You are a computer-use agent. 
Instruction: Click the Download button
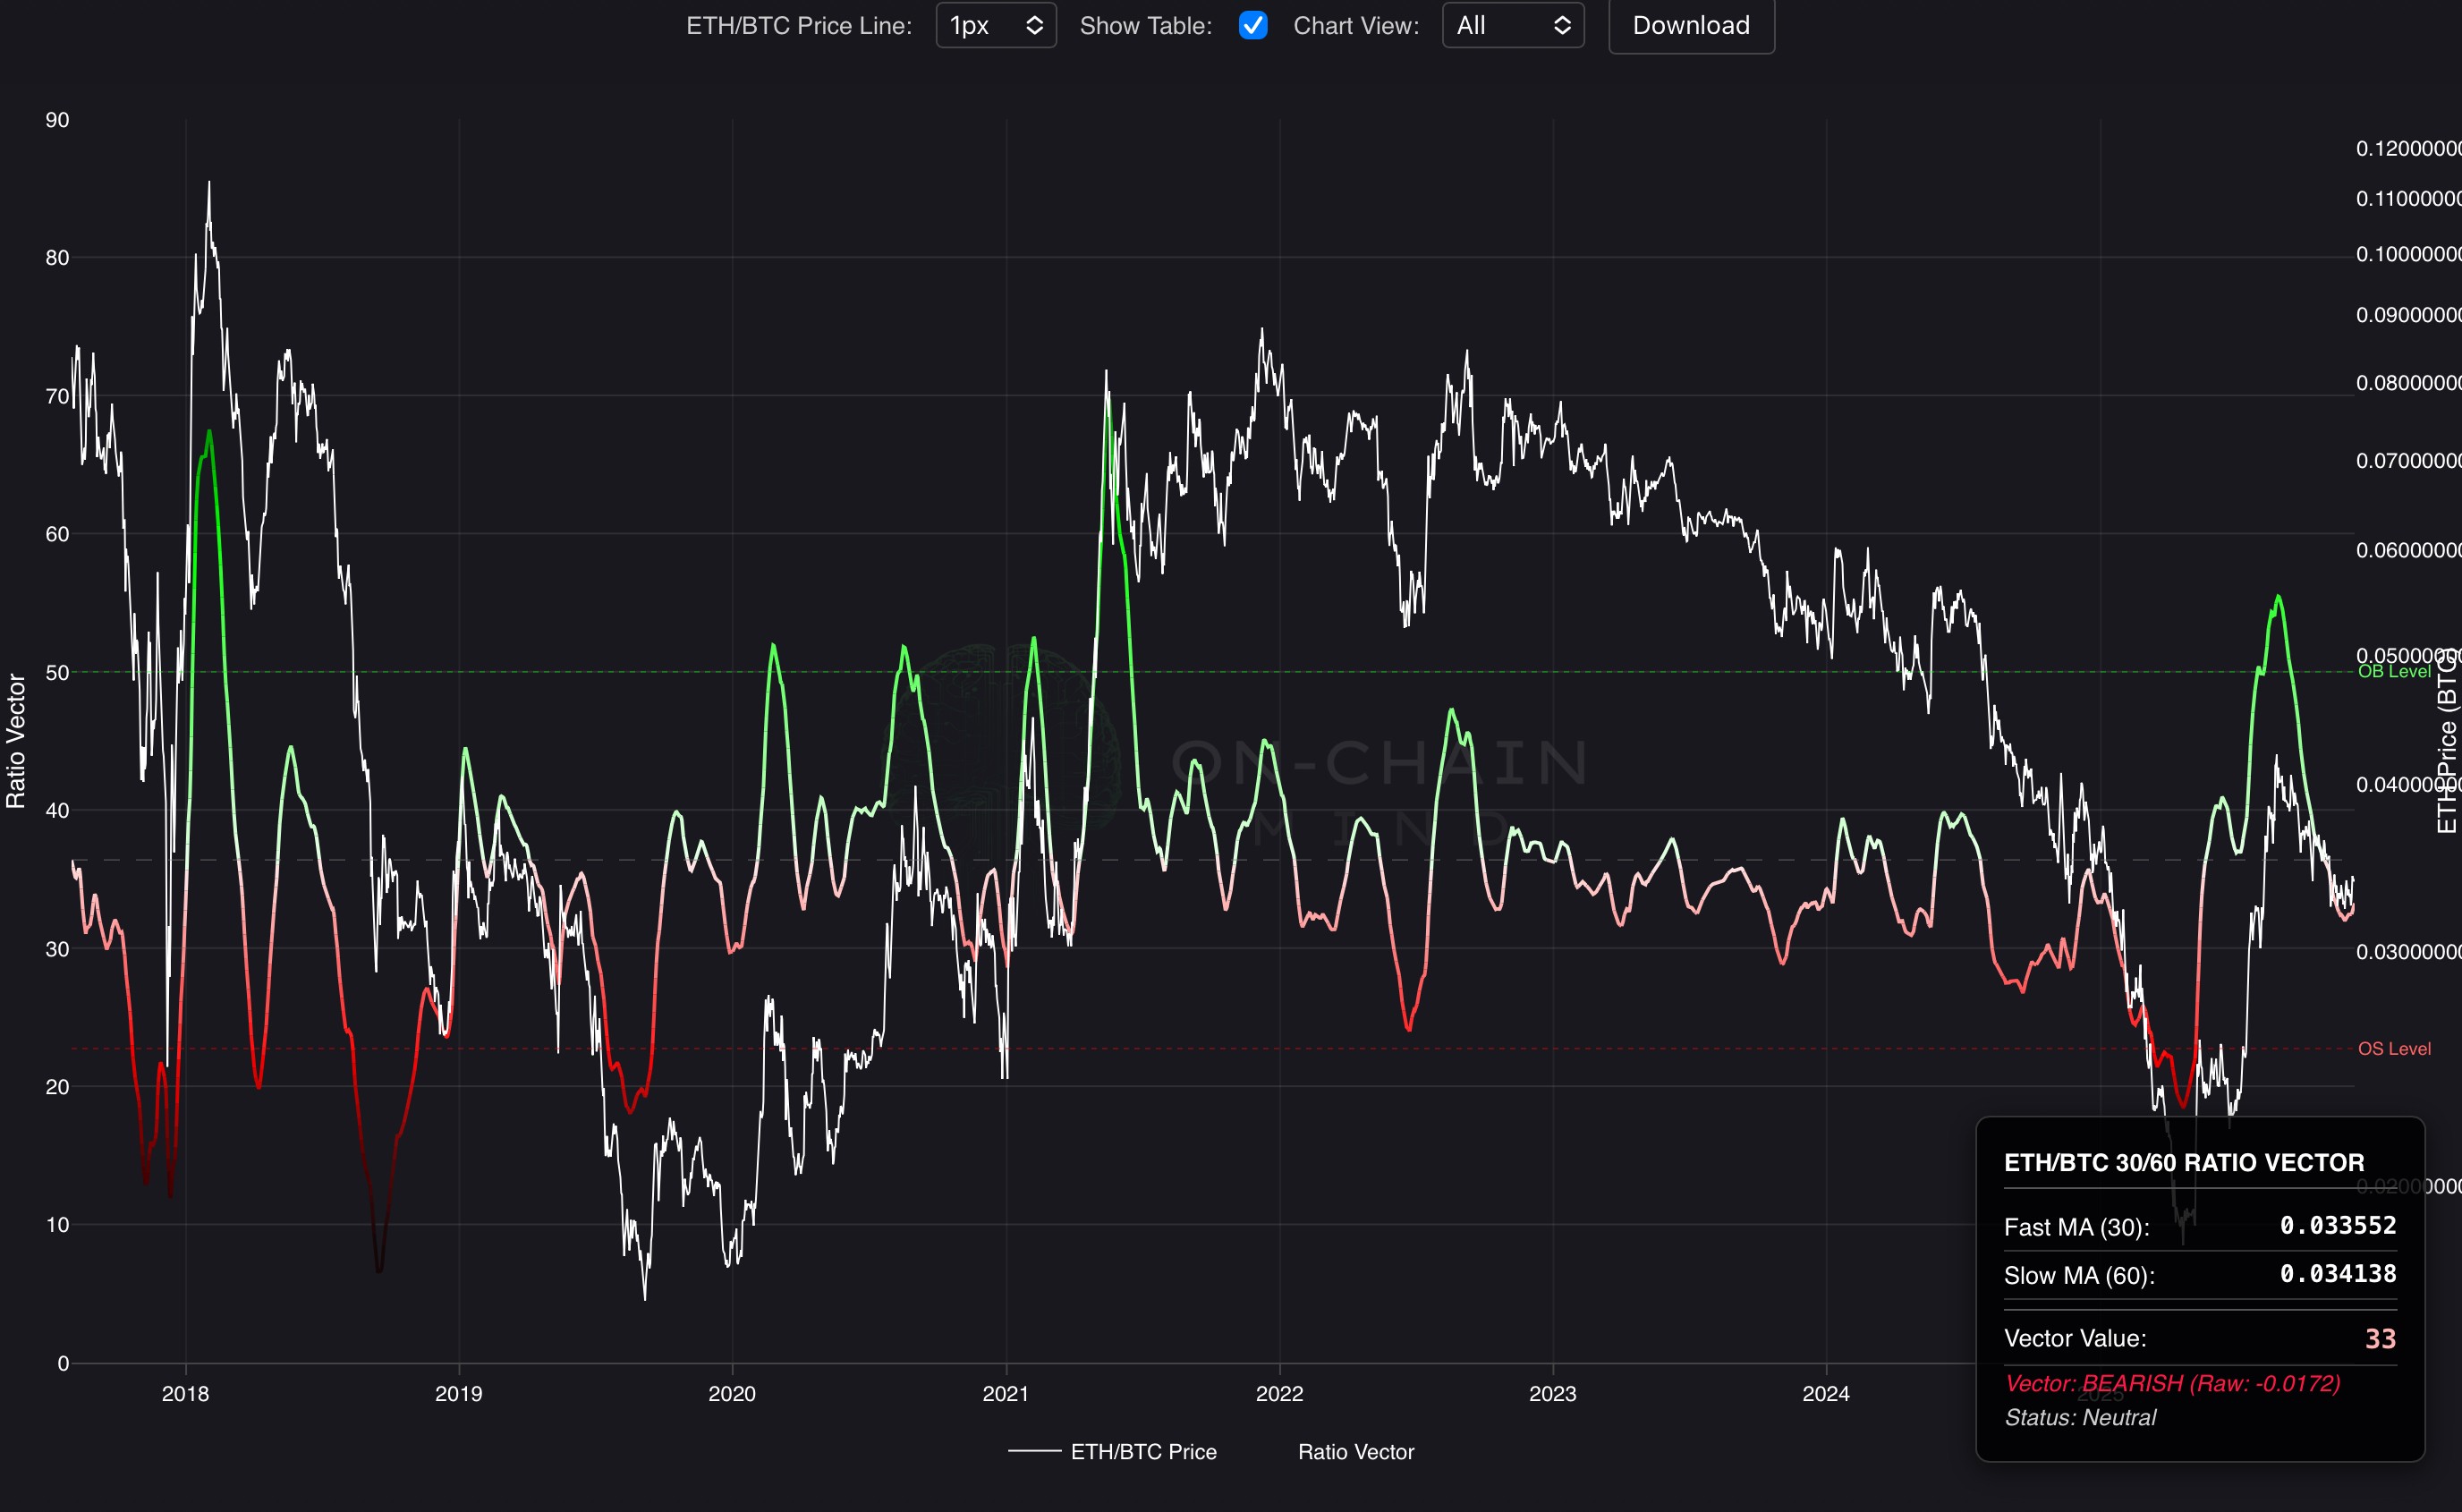[x=1690, y=25]
